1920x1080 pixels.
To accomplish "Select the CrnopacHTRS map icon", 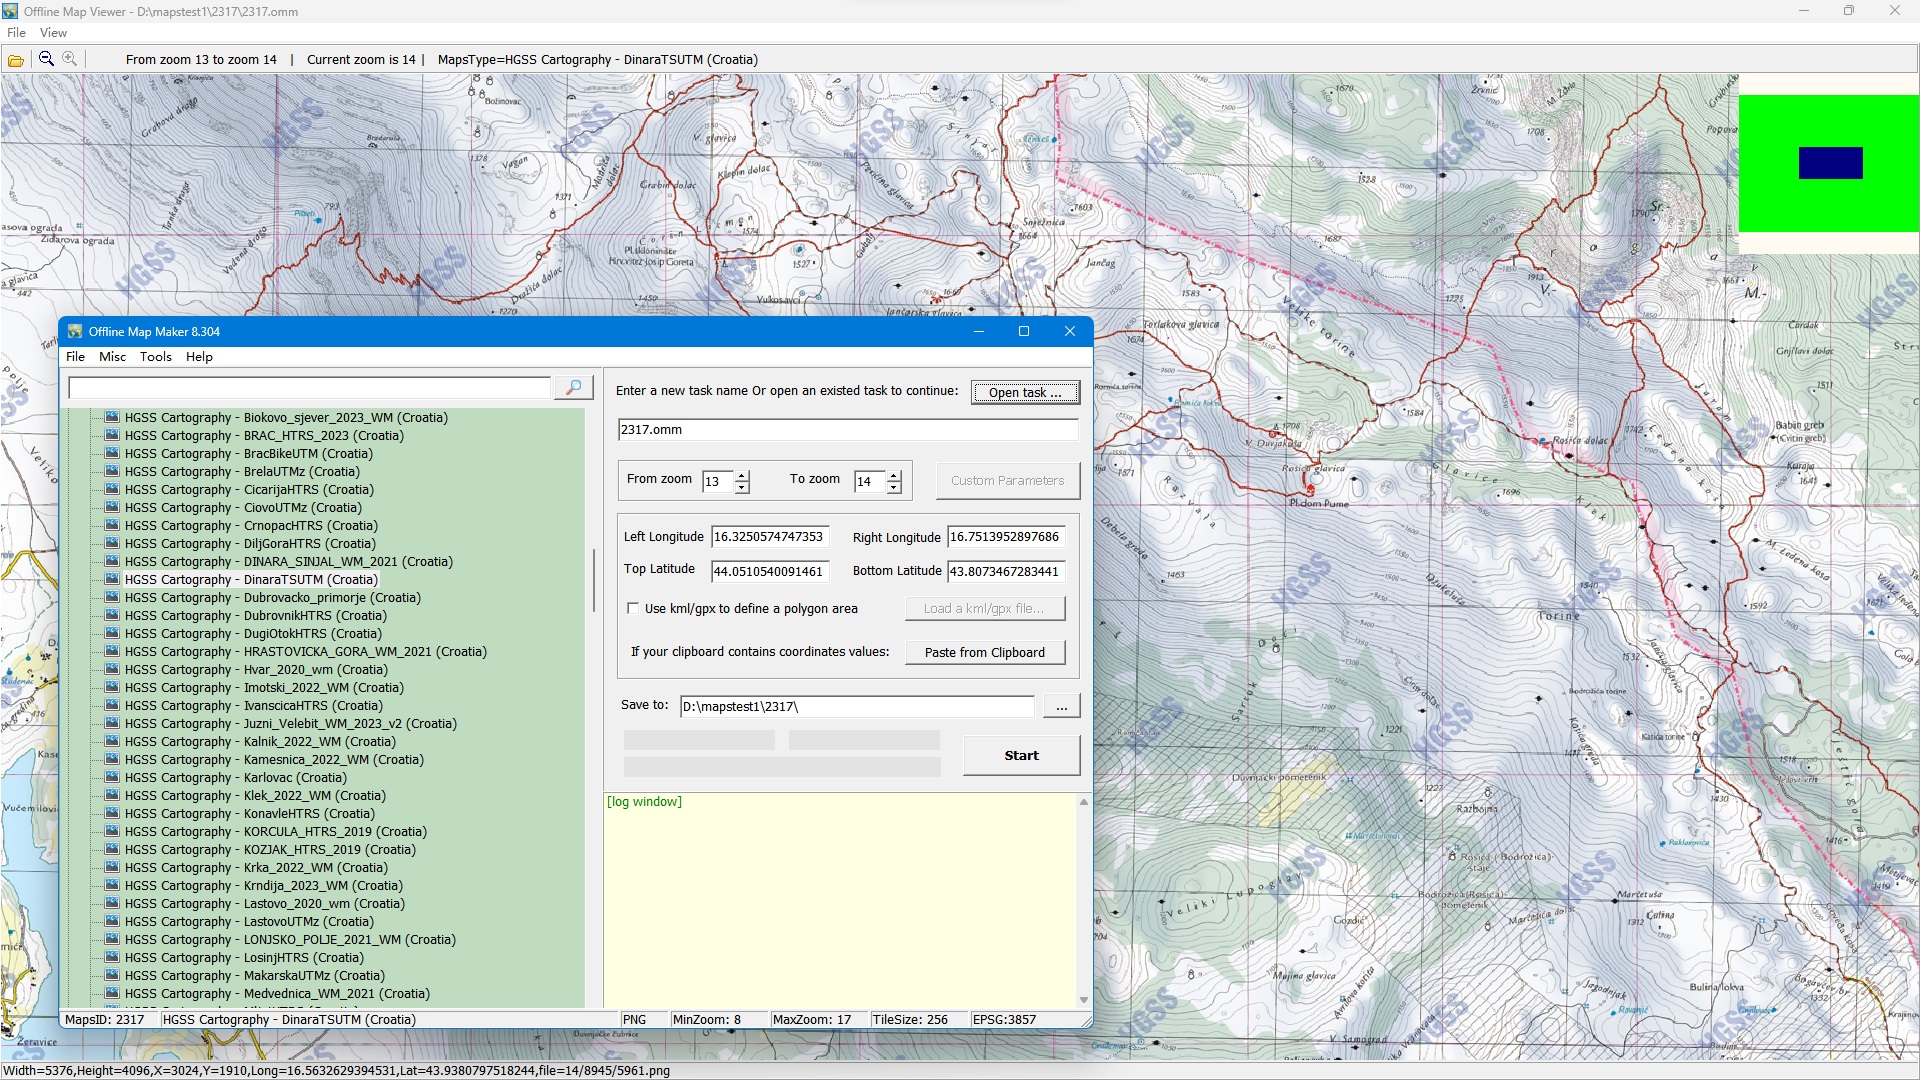I will click(112, 525).
